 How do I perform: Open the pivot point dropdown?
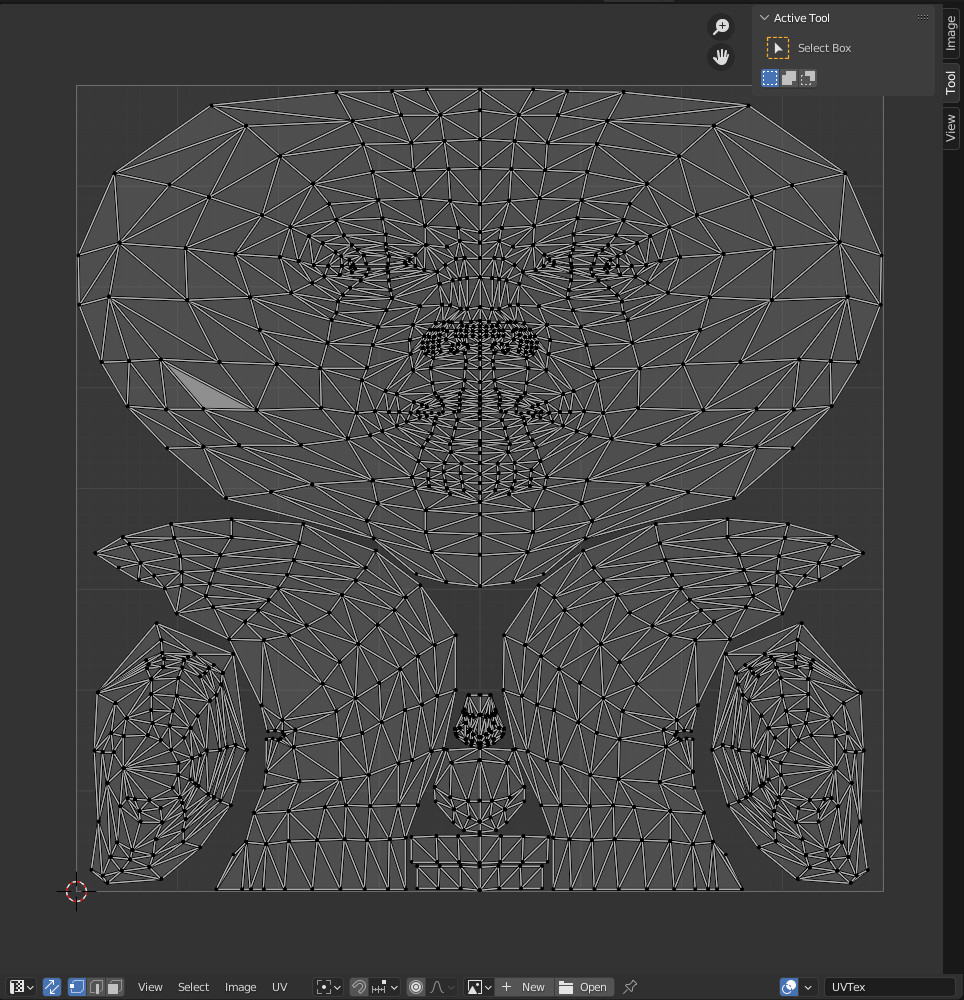click(x=329, y=987)
